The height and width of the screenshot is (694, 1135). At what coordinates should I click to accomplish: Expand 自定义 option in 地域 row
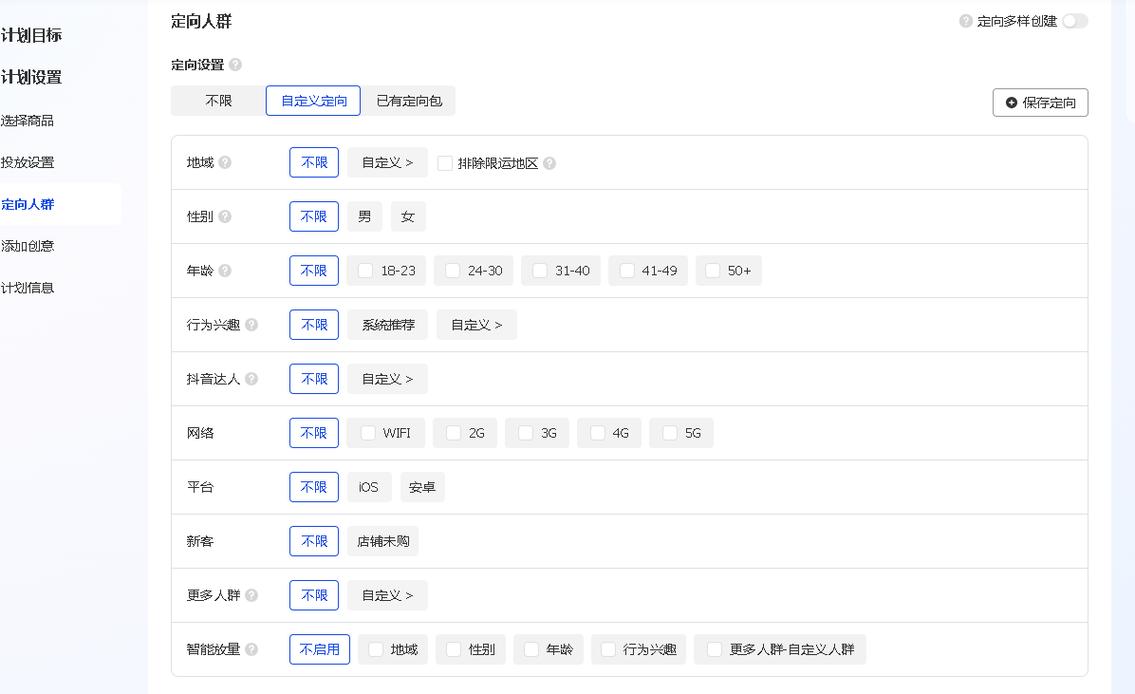click(x=387, y=162)
